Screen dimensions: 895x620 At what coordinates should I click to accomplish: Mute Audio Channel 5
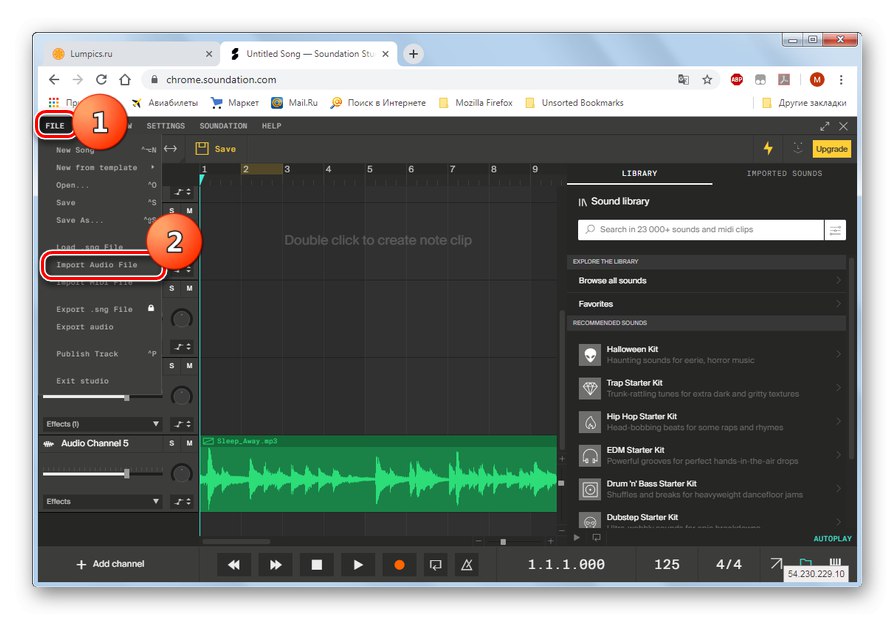click(189, 443)
